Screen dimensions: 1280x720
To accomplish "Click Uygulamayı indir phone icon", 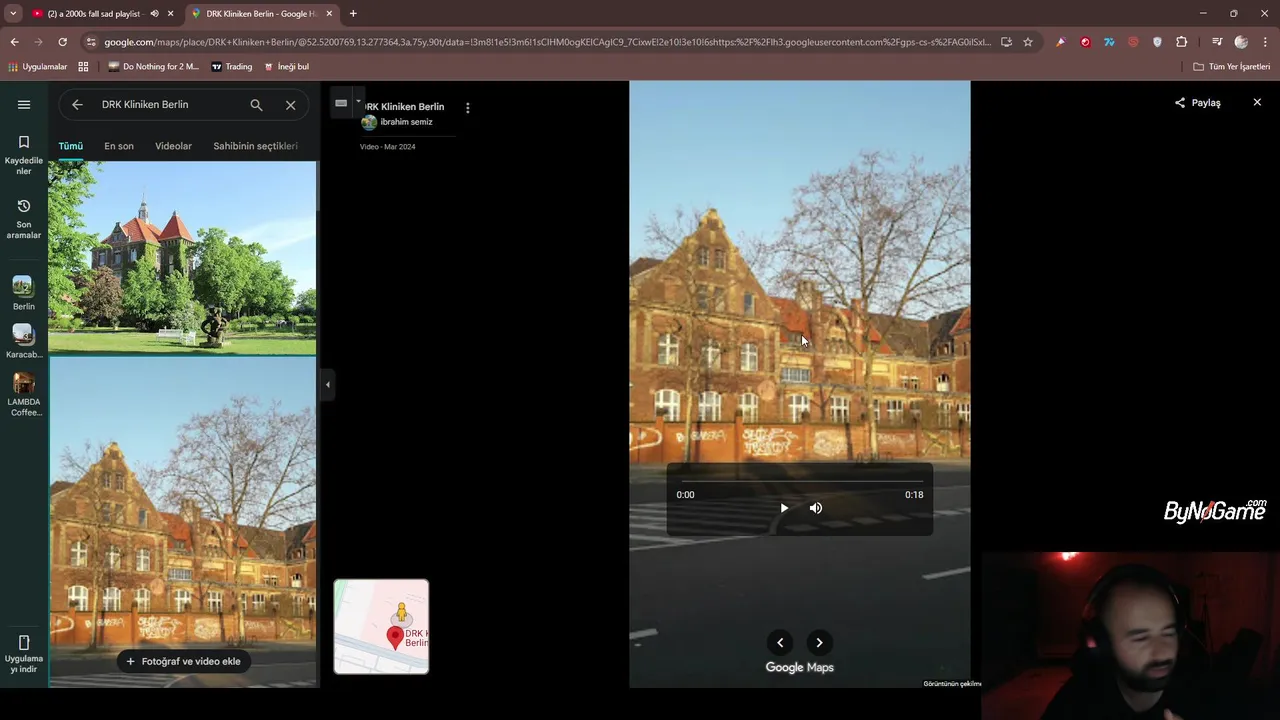I will (24, 643).
